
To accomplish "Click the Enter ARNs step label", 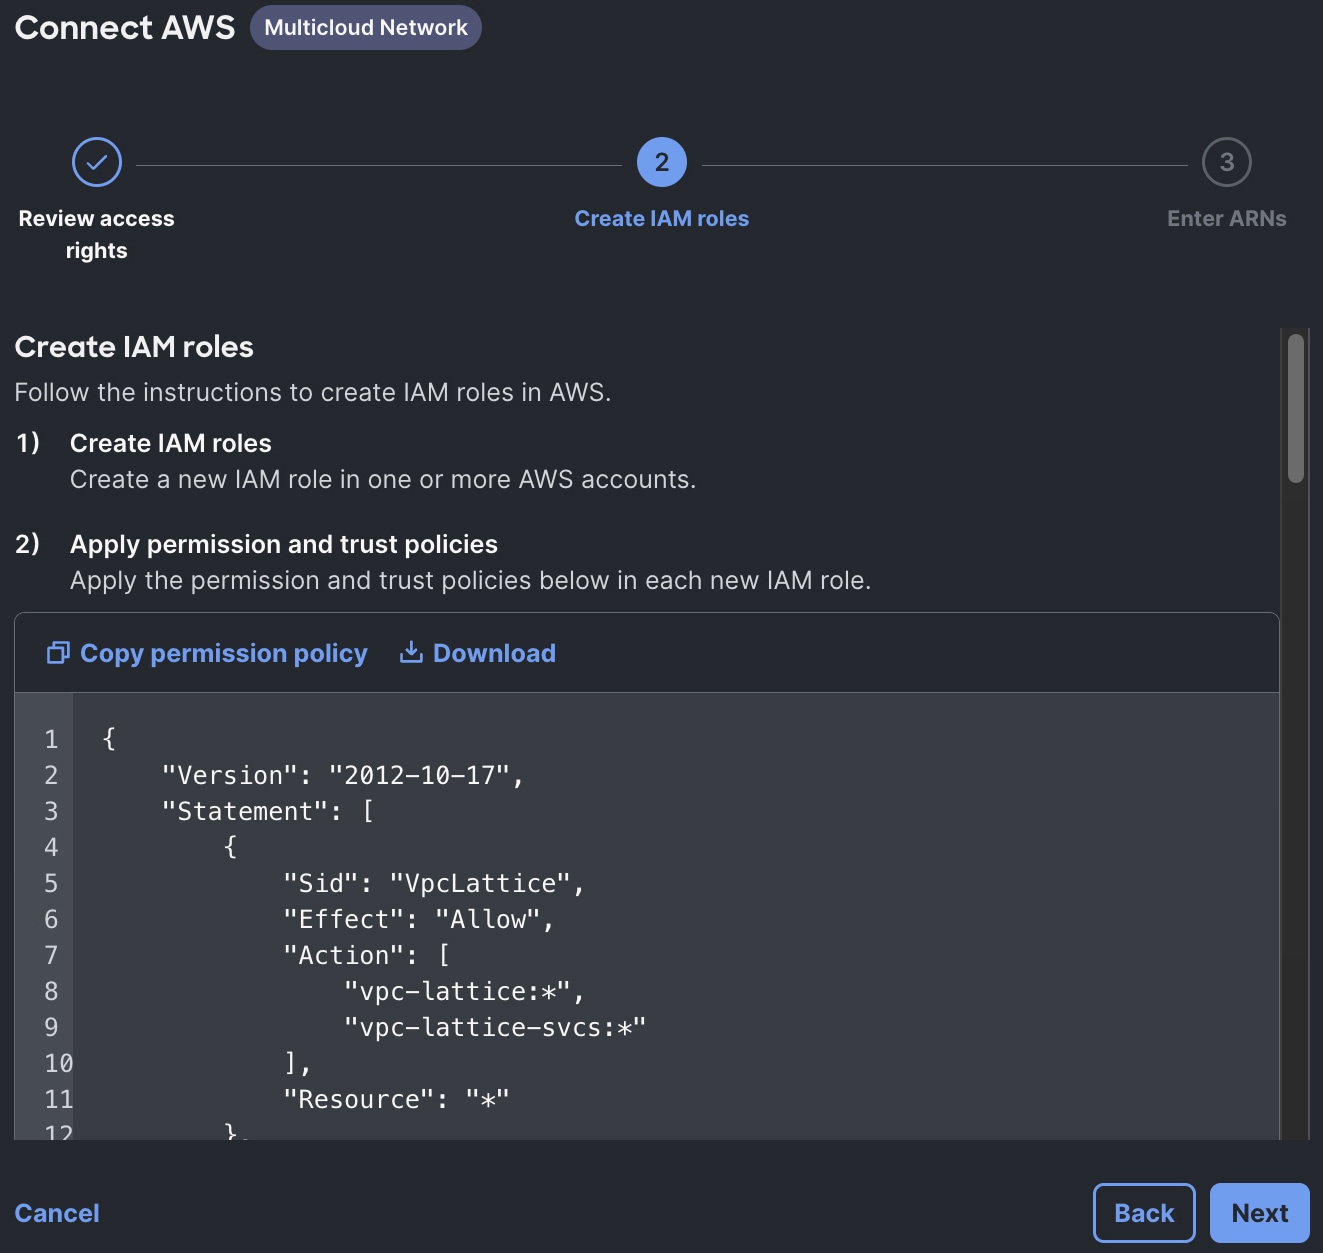I will coord(1227,218).
